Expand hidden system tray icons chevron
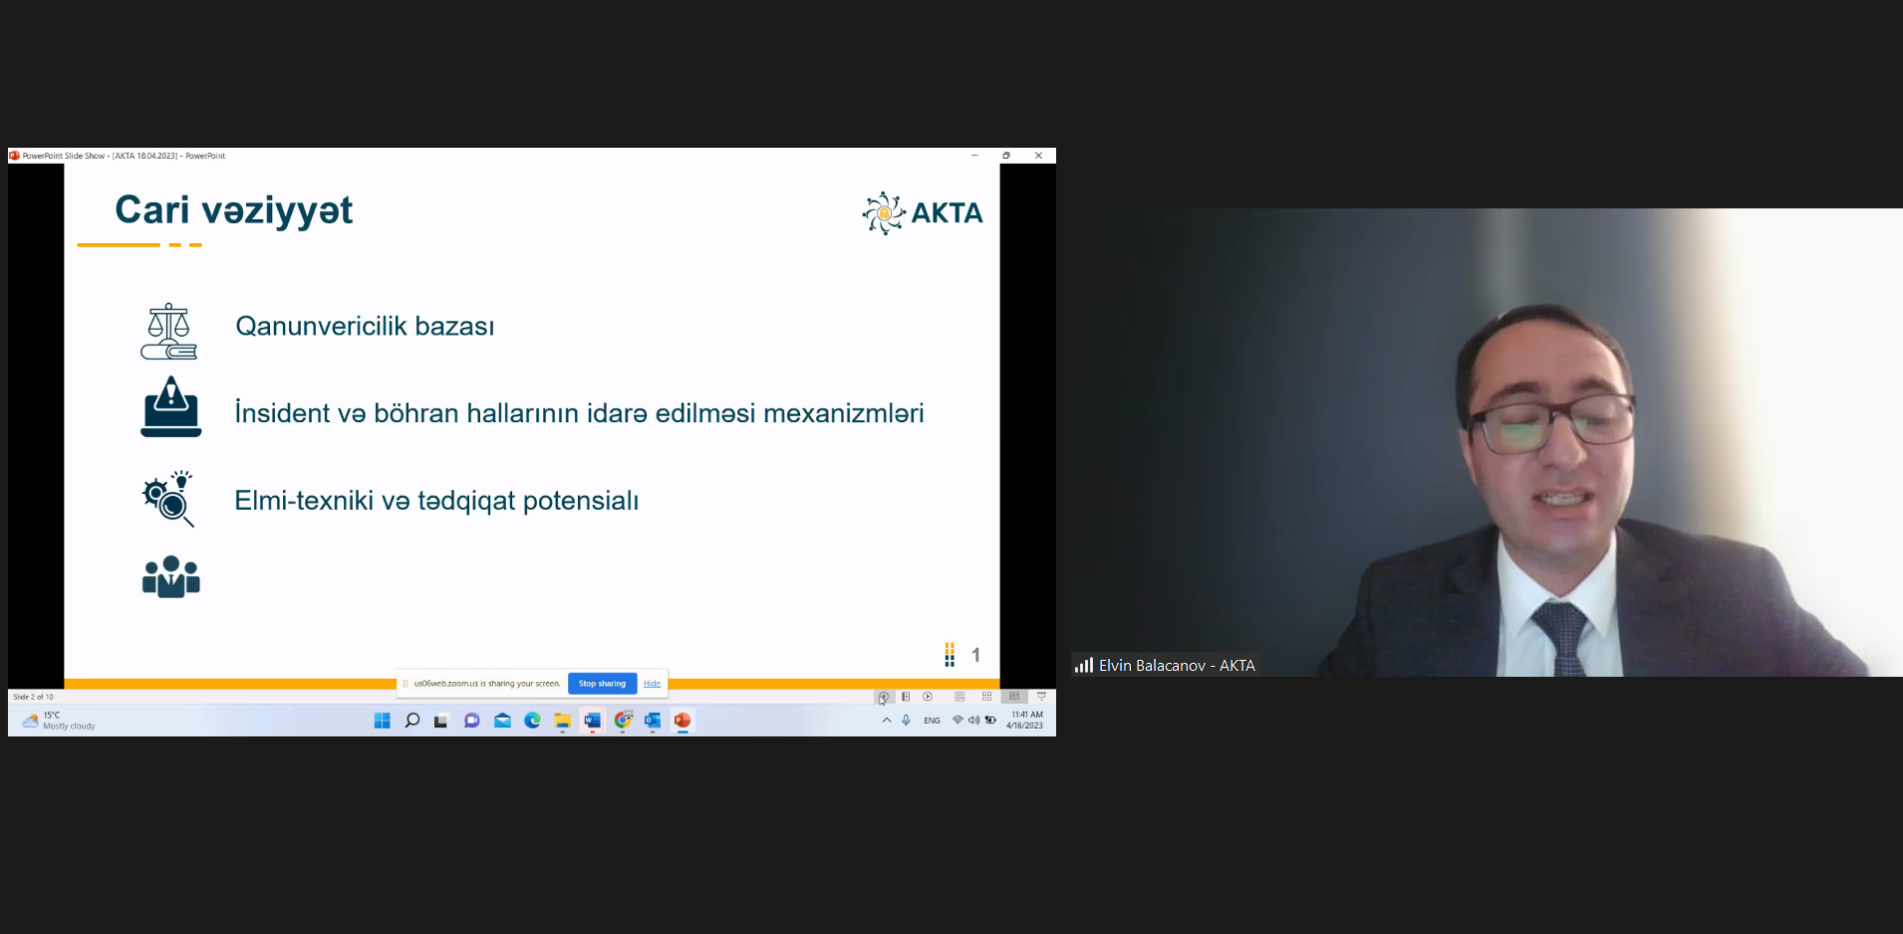Viewport: 1903px width, 934px height. (x=886, y=721)
